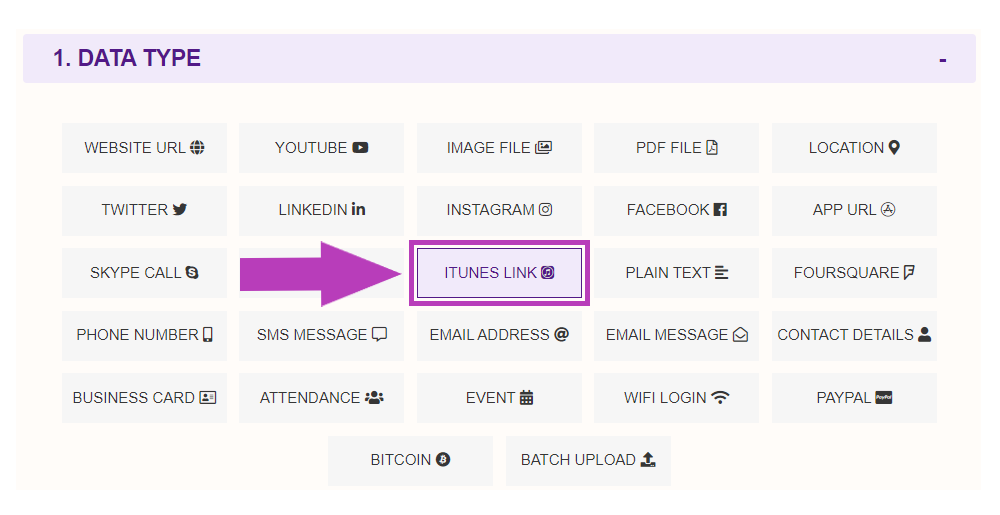The width and height of the screenshot is (1000, 515).
Task: Click the PDF File document icon
Action: tap(712, 147)
